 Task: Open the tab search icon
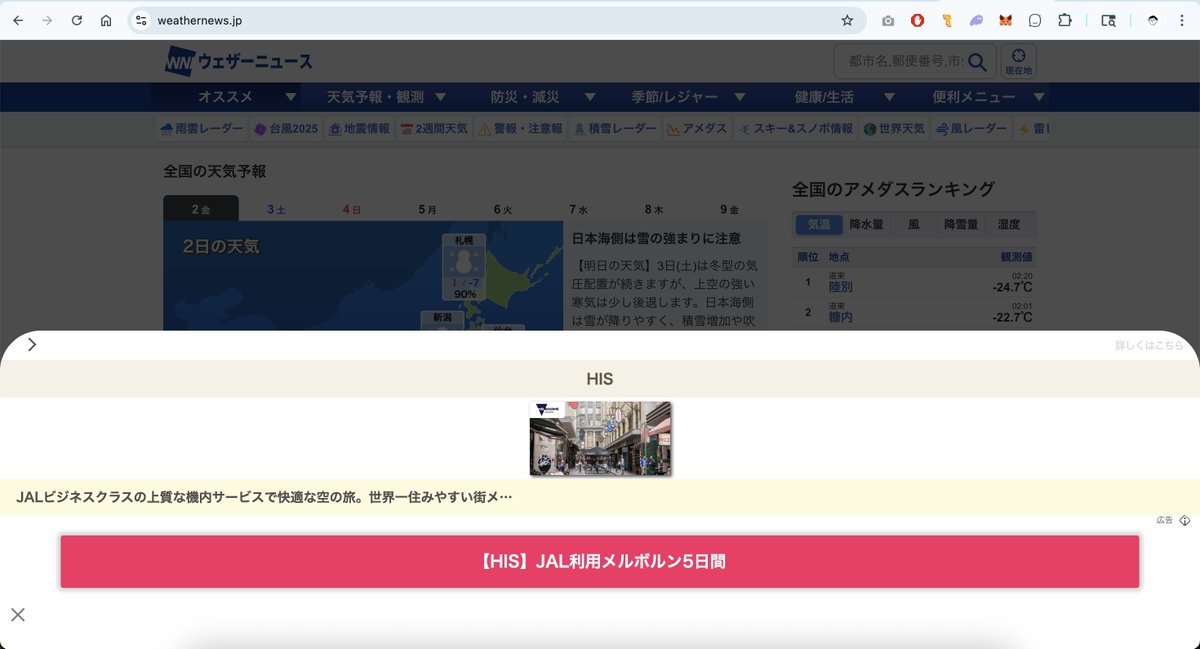click(1108, 20)
